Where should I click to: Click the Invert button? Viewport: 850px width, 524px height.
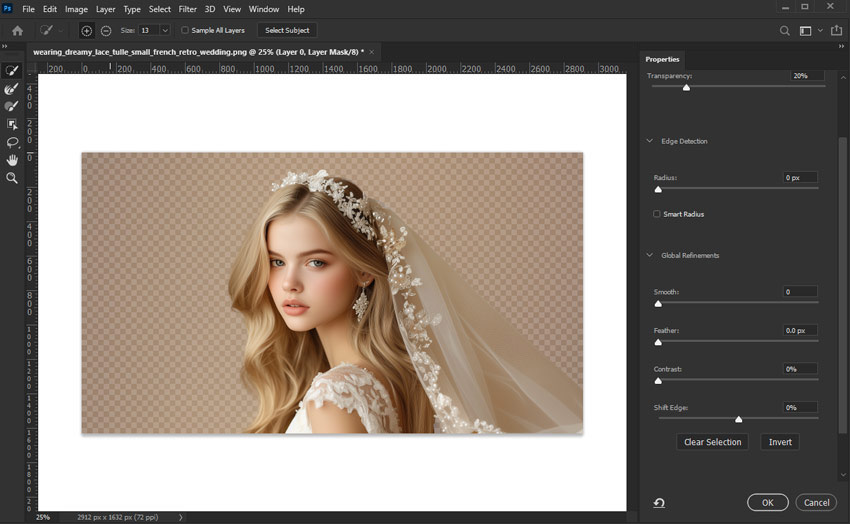[780, 442]
